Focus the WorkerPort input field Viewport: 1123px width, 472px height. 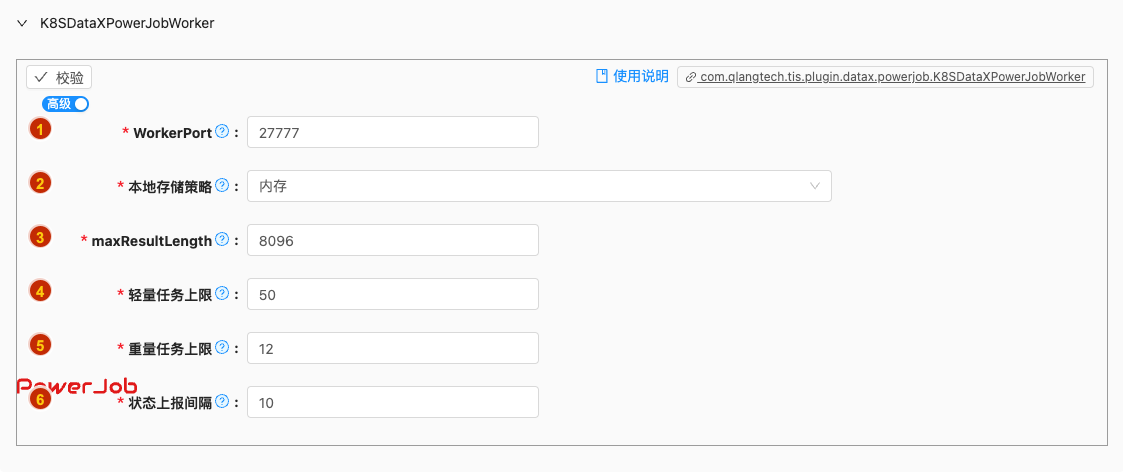(392, 132)
